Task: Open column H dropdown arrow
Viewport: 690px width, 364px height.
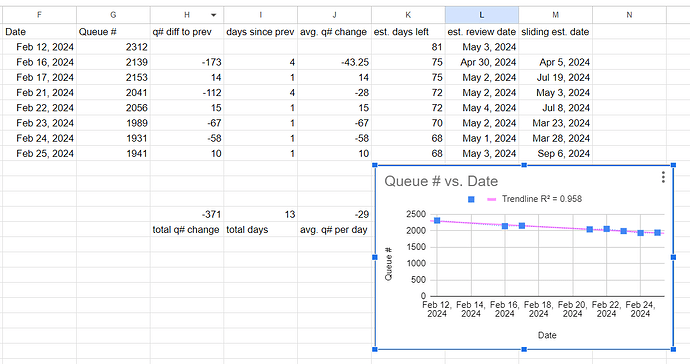Action: coord(213,15)
